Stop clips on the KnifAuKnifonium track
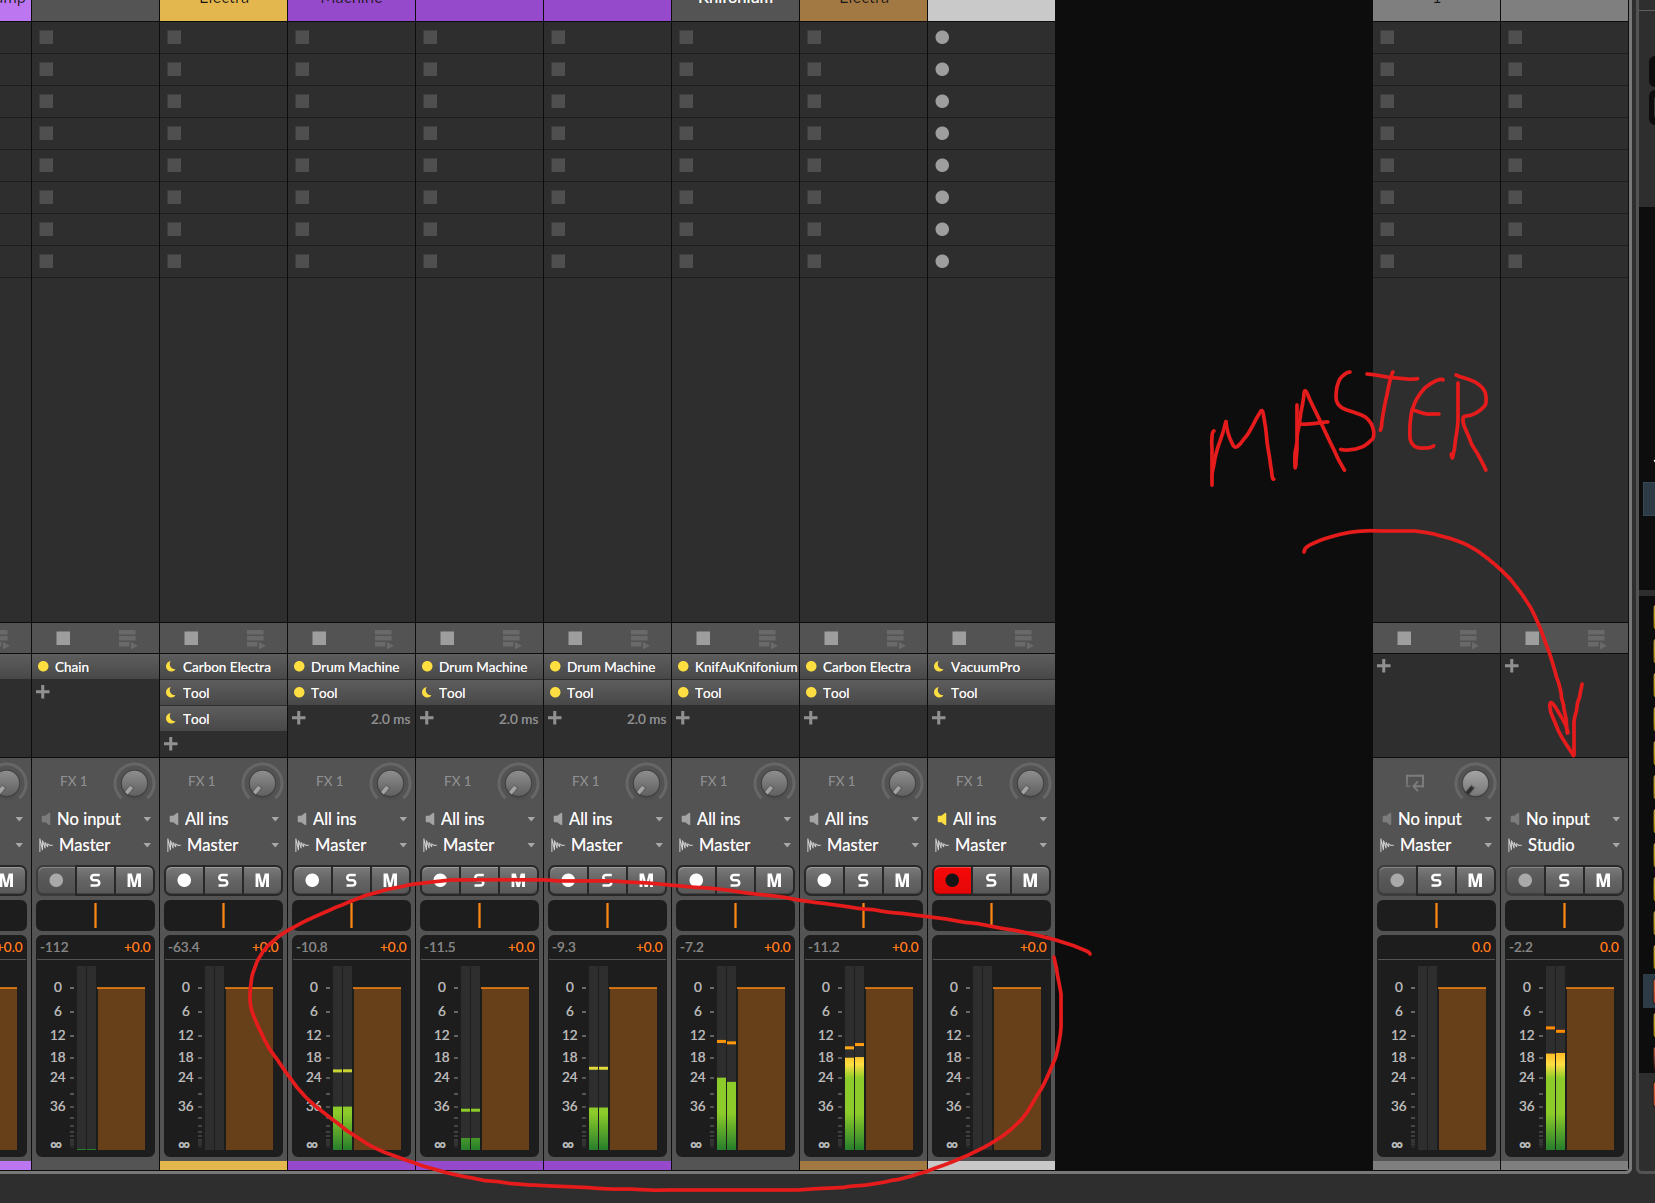Viewport: 1655px width, 1203px height. click(703, 638)
